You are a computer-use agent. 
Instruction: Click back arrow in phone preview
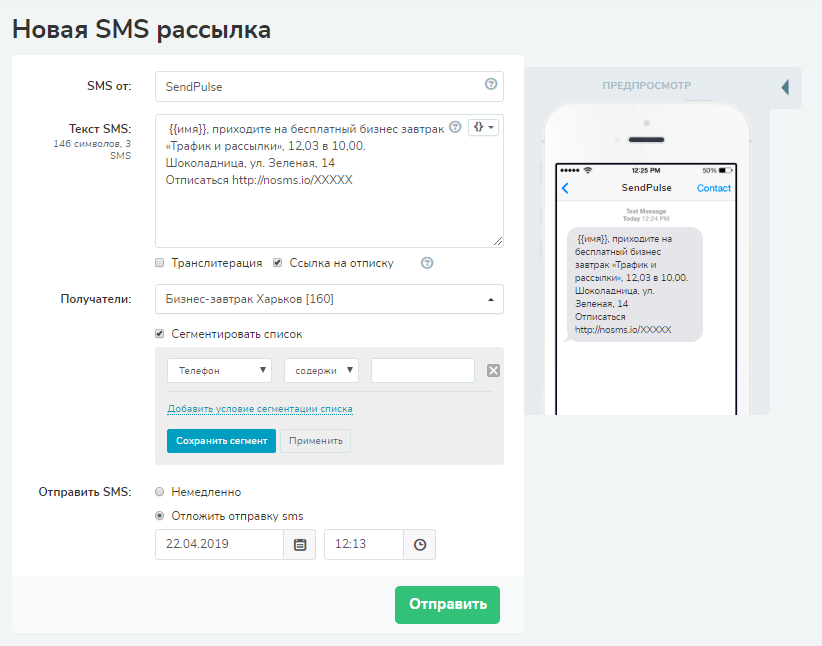(565, 188)
